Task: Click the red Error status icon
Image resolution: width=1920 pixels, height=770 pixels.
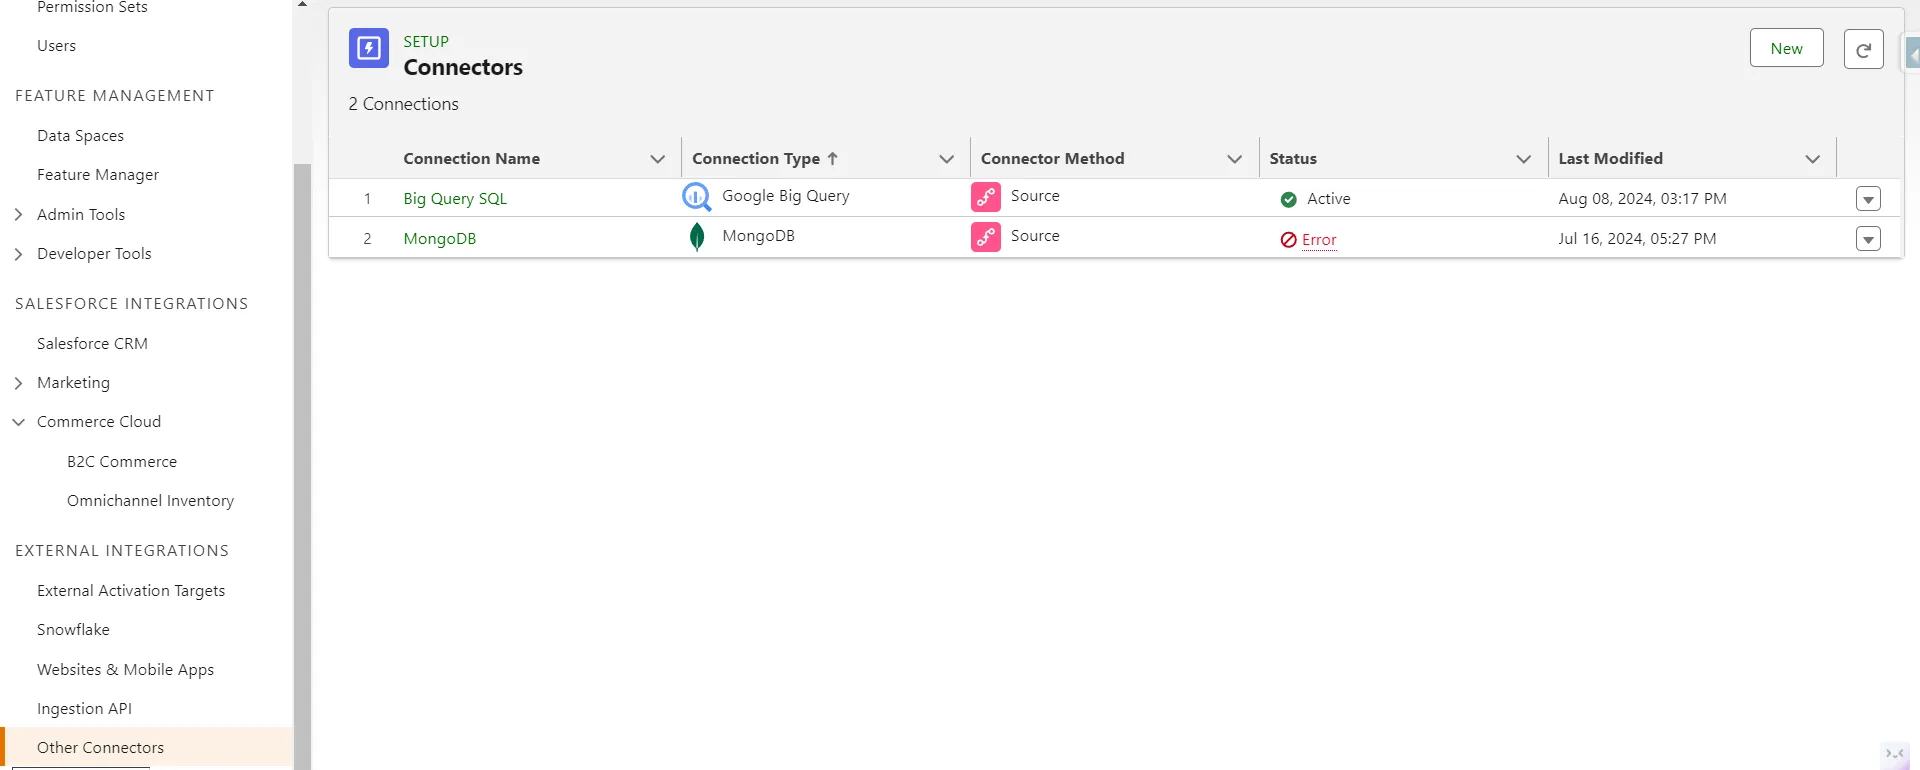Action: click(1288, 240)
